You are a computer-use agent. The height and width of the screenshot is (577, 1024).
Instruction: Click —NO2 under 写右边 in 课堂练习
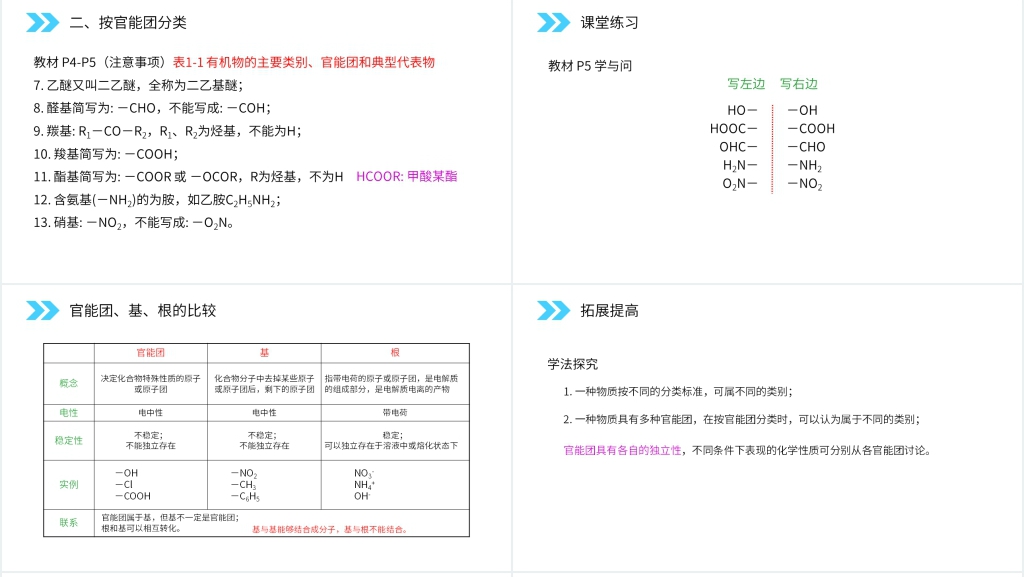click(x=805, y=184)
